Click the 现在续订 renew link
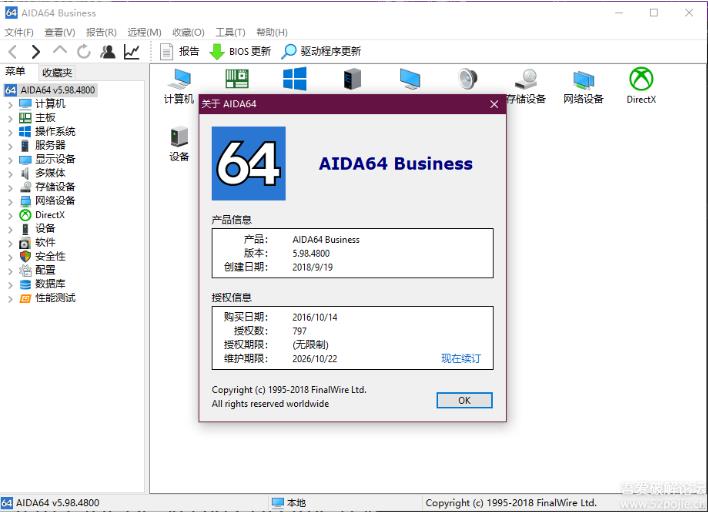708x512 pixels. 461,358
